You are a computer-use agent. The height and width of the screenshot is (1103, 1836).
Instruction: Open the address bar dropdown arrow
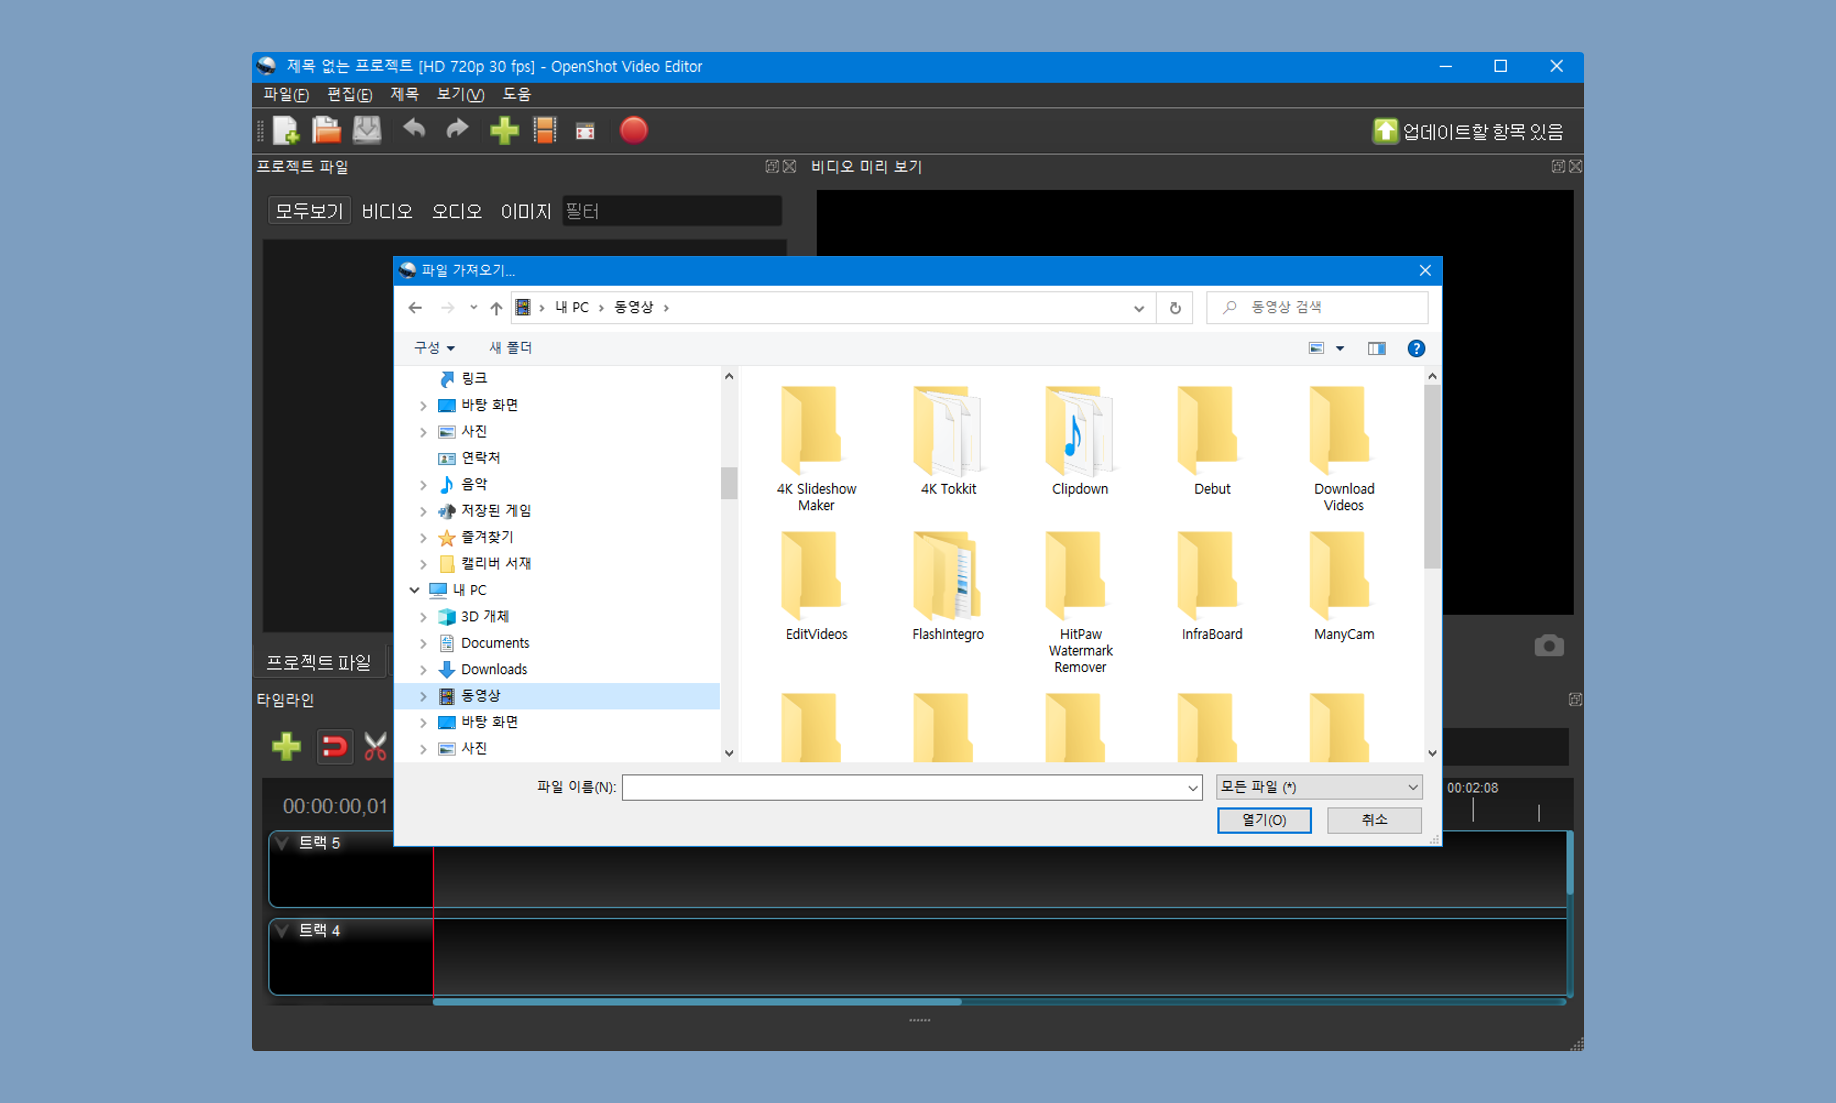(x=1138, y=308)
